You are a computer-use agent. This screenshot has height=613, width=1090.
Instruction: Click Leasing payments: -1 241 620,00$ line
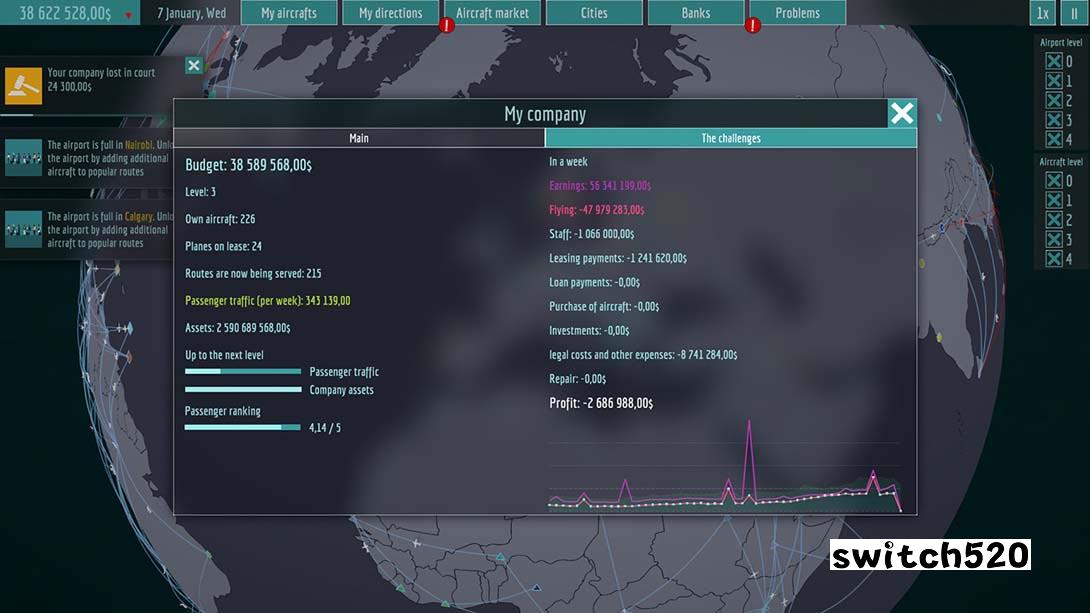(x=618, y=258)
